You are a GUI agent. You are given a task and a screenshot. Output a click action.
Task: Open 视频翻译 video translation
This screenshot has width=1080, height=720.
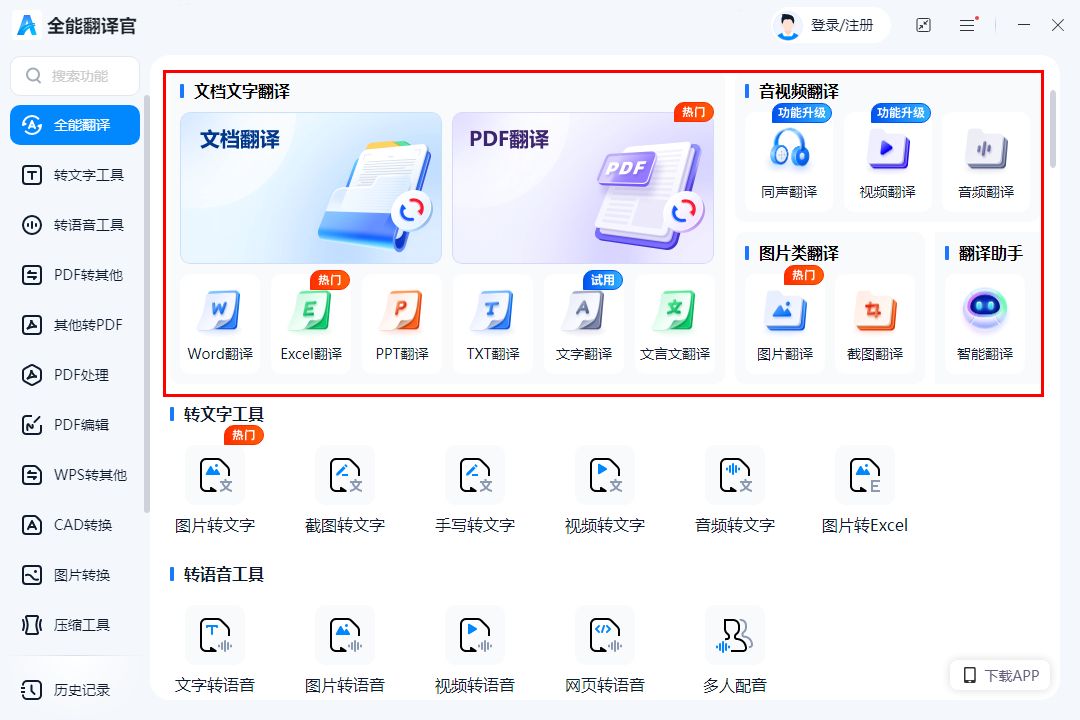coord(888,162)
